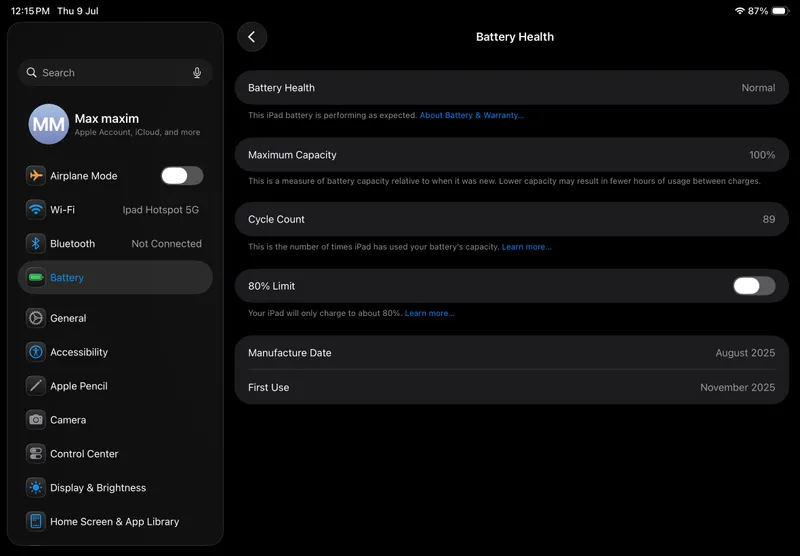Select Home Screen & App Library

pos(115,522)
